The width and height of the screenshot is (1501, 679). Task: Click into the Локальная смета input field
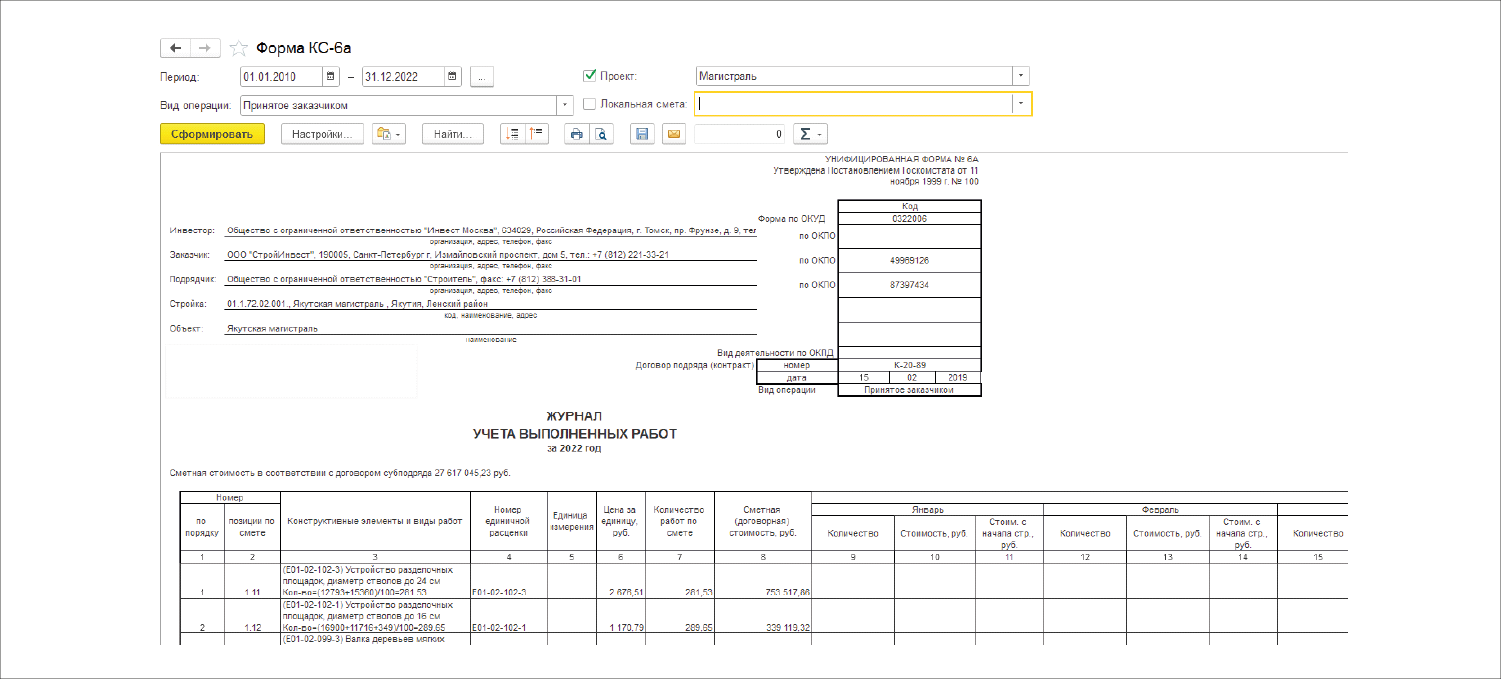(852, 103)
